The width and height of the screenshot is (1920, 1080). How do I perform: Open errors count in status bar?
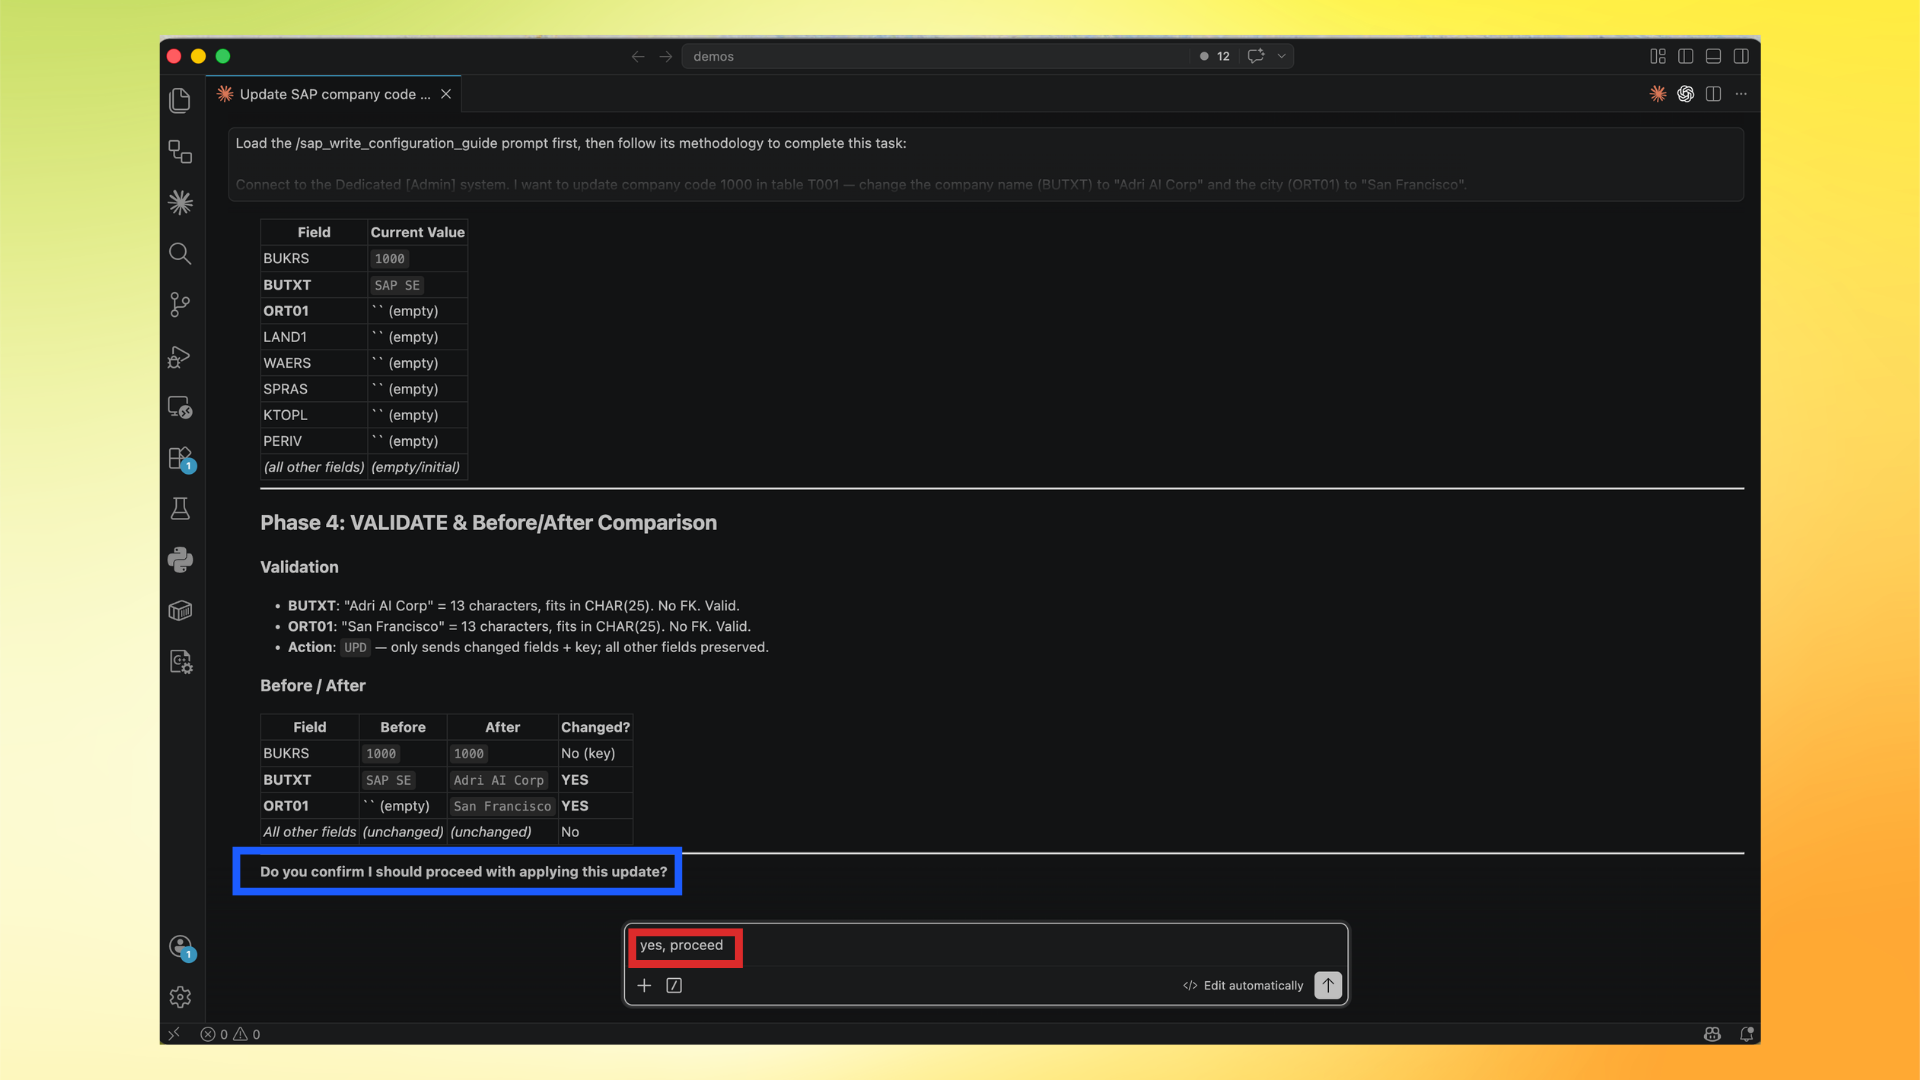pyautogui.click(x=214, y=1034)
